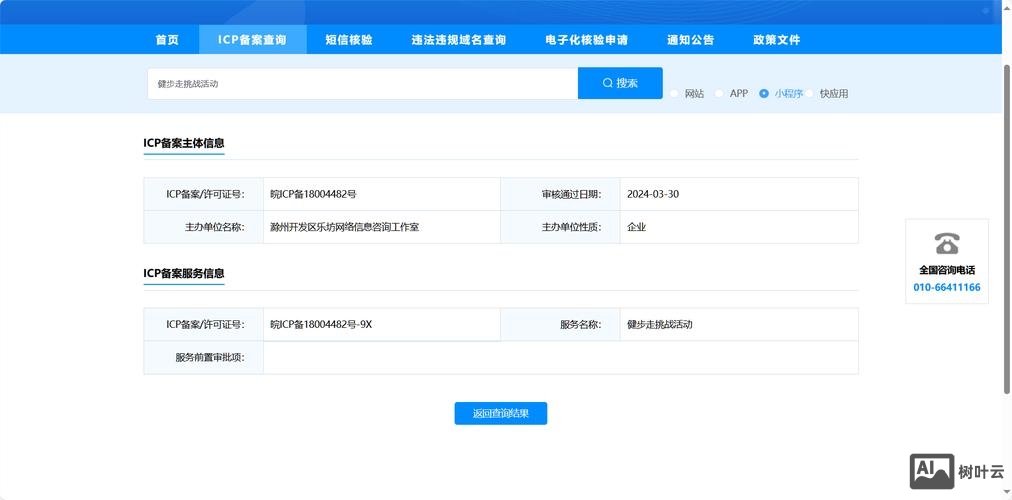
Task: Click the service name 健步走挑战活动 cell
Action: tap(739, 325)
